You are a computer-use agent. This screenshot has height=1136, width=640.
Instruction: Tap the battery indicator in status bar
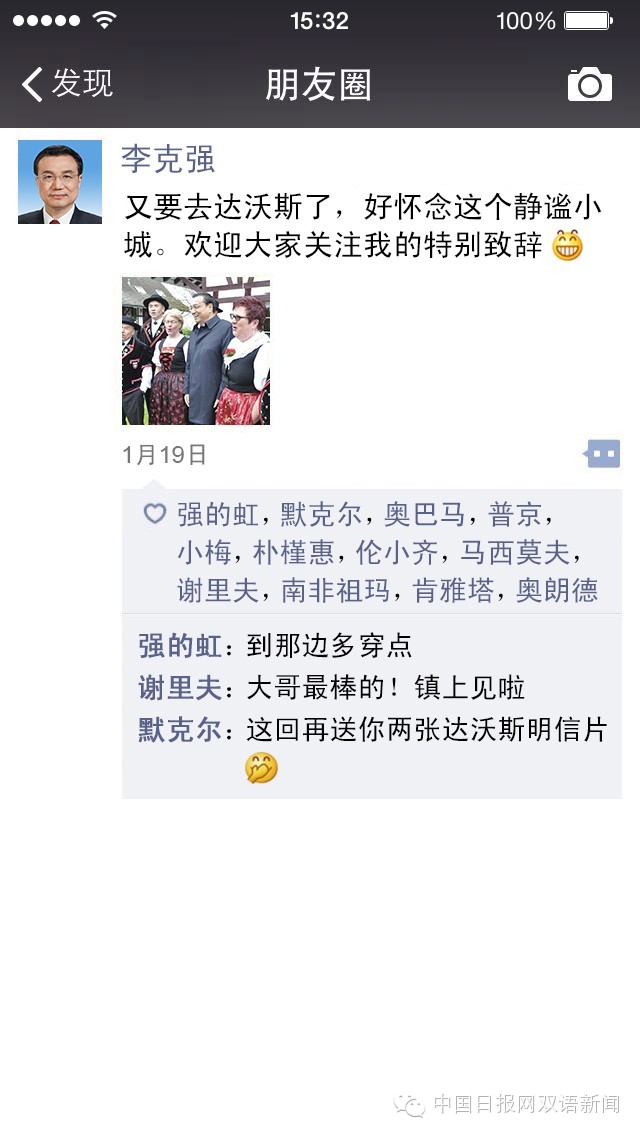point(588,20)
